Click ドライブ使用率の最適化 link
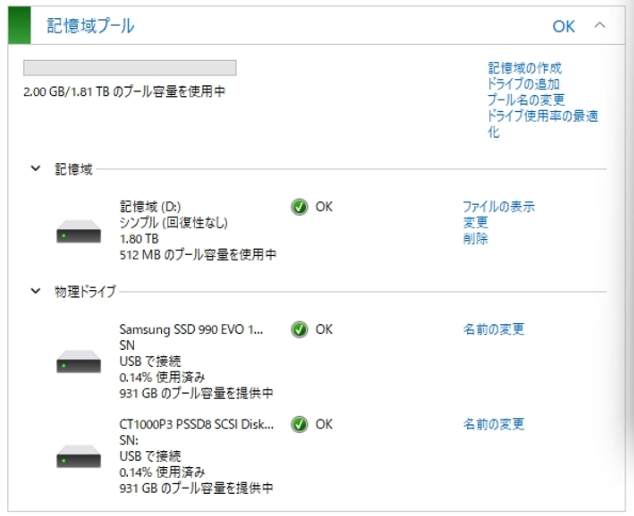 pyautogui.click(x=542, y=124)
